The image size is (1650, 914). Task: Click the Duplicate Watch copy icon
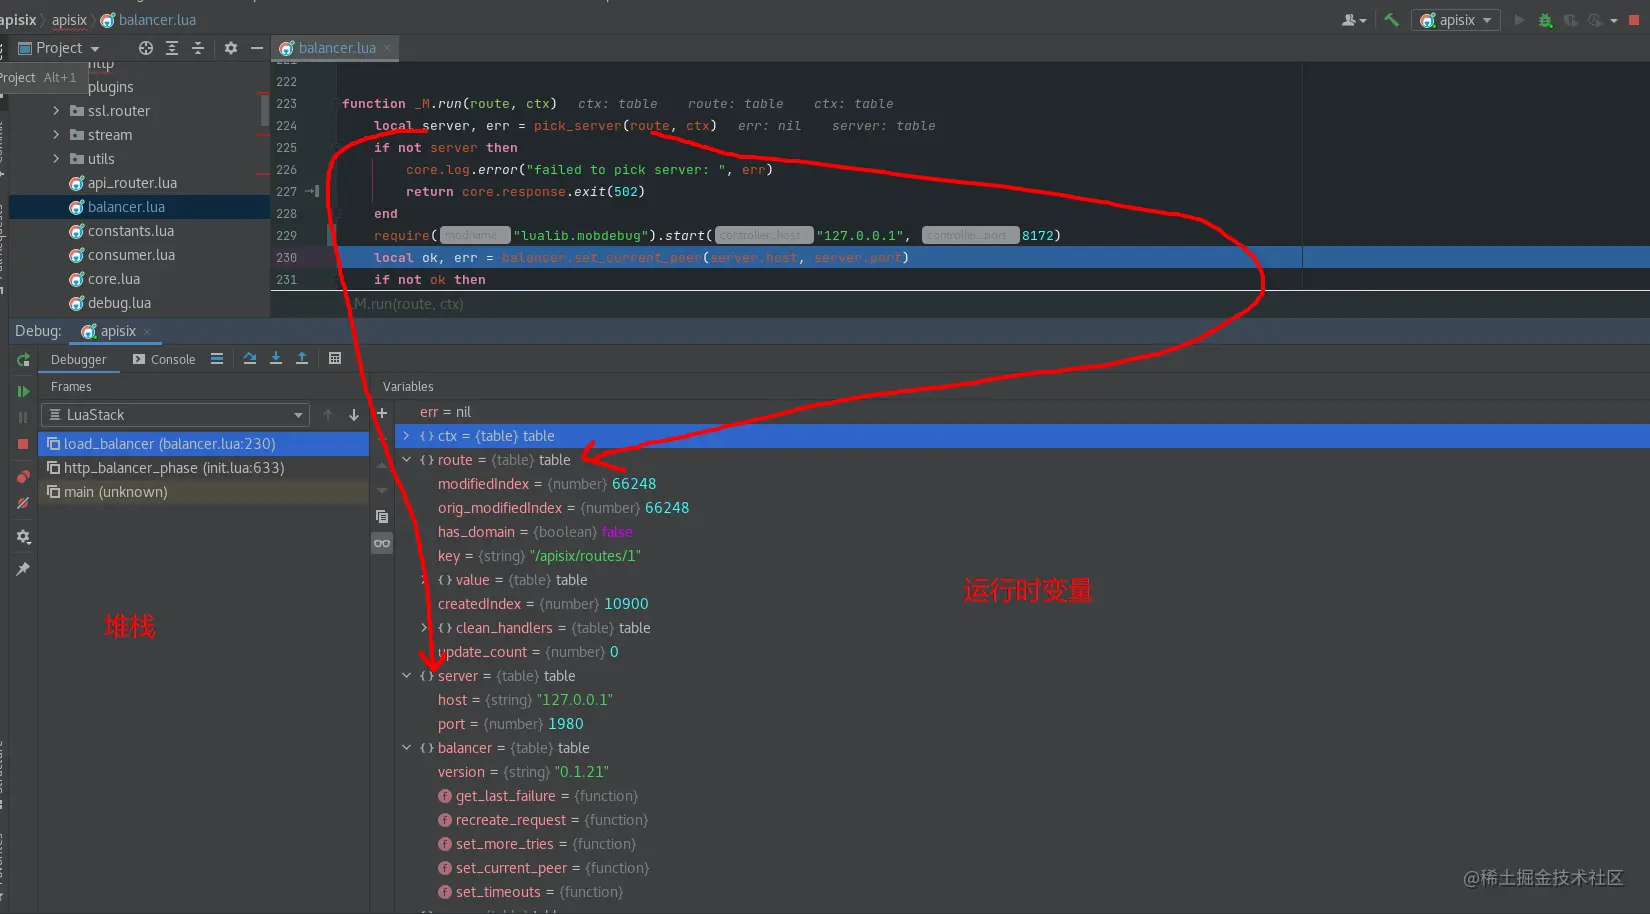click(x=382, y=517)
